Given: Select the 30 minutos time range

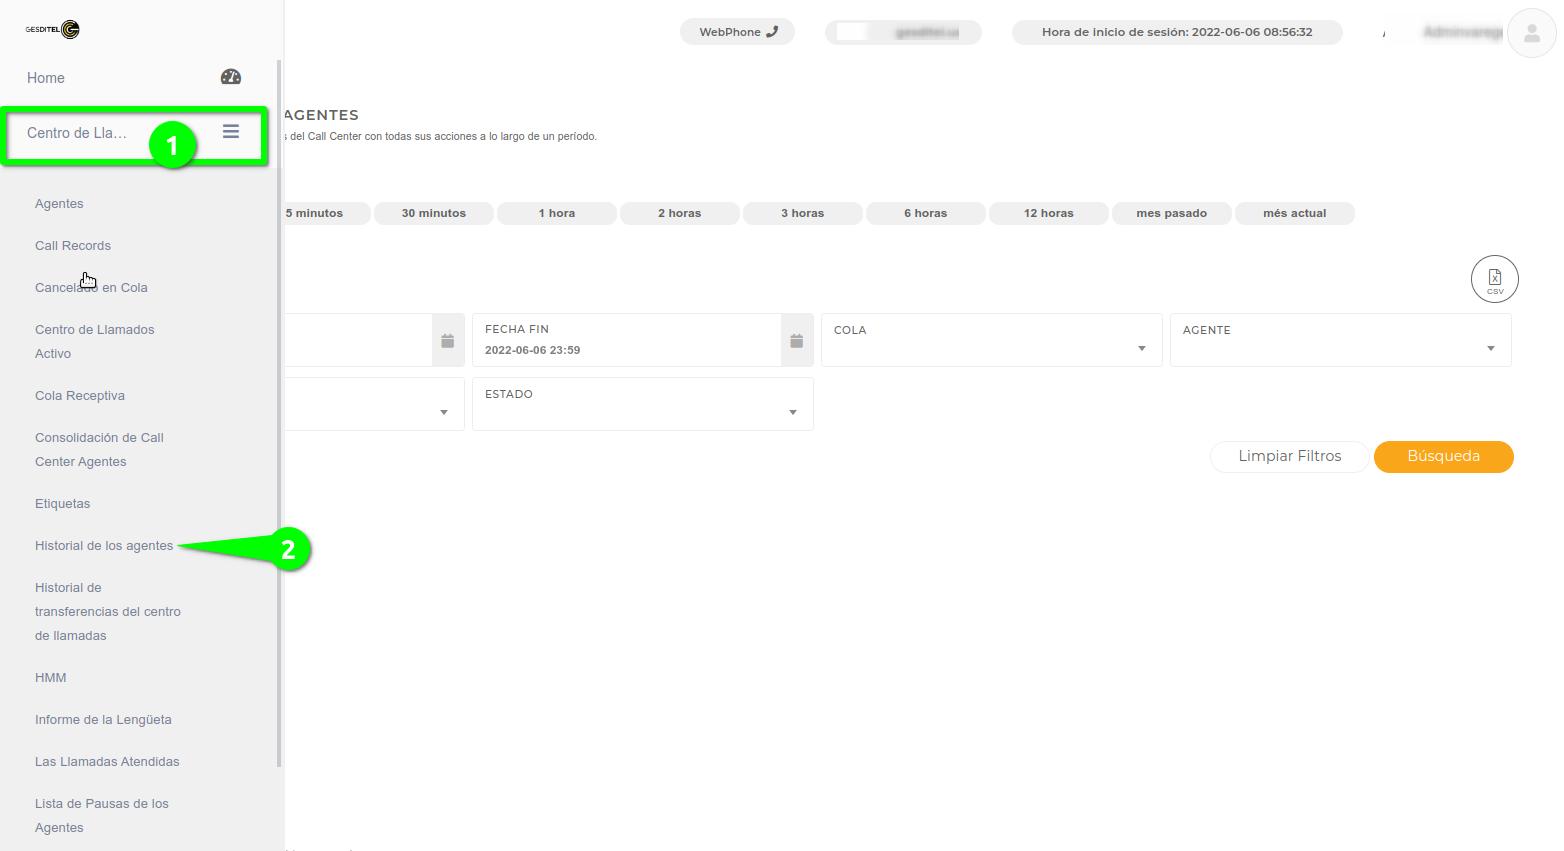Looking at the screenshot, I should point(433,213).
